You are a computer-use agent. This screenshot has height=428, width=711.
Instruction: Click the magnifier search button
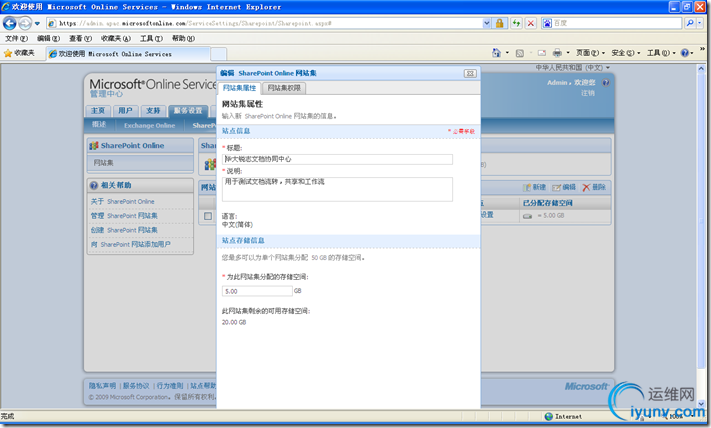(690, 23)
